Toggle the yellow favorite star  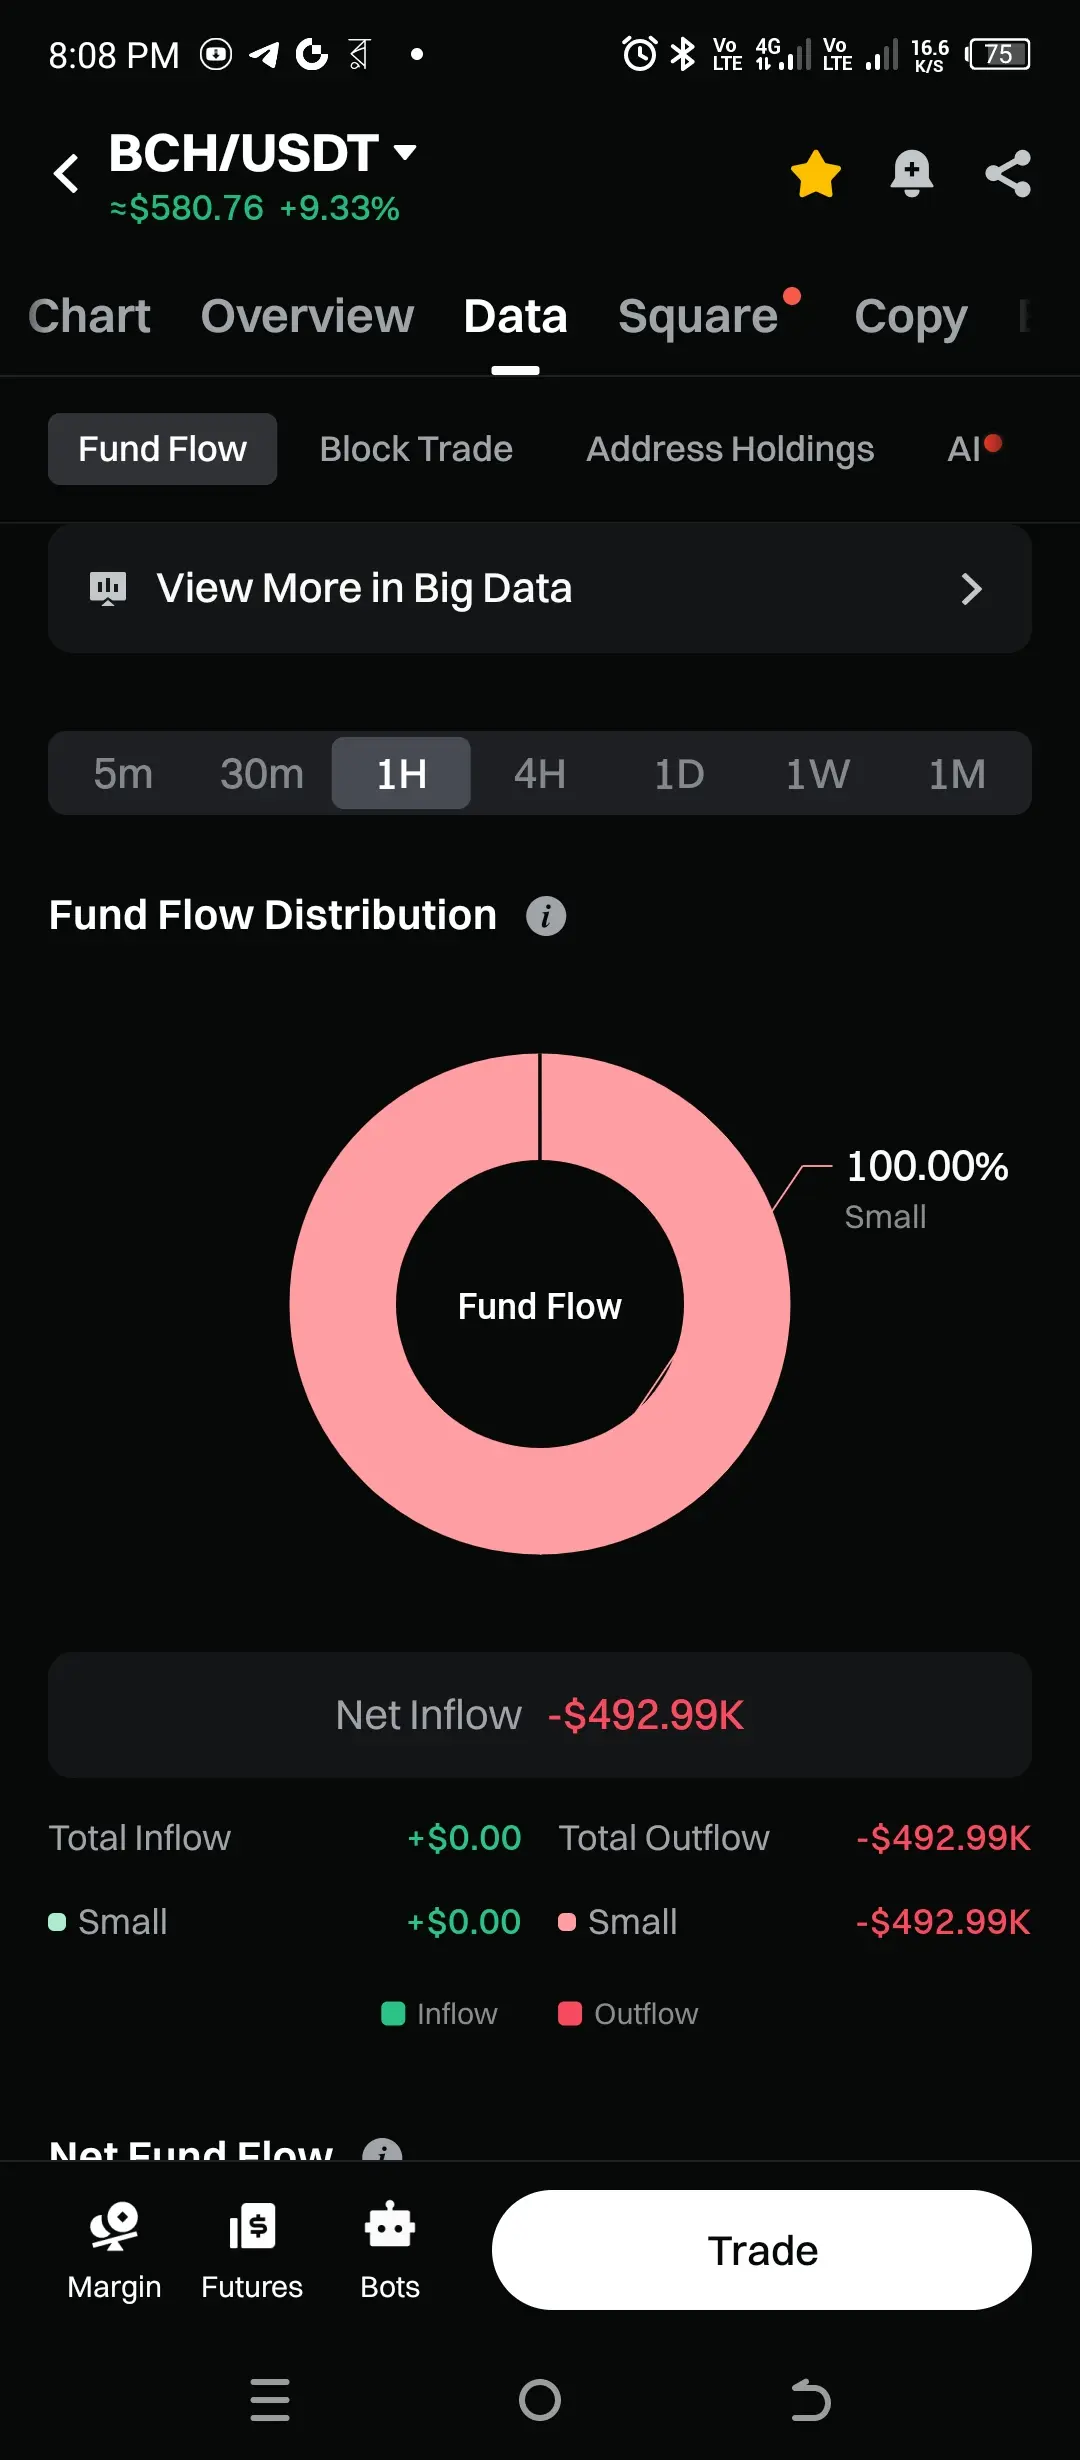(815, 174)
